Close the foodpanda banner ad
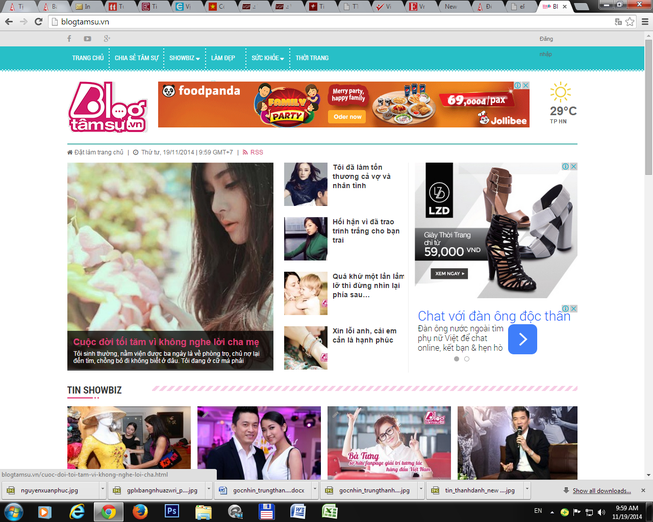This screenshot has height=522, width=653. [x=526, y=85]
